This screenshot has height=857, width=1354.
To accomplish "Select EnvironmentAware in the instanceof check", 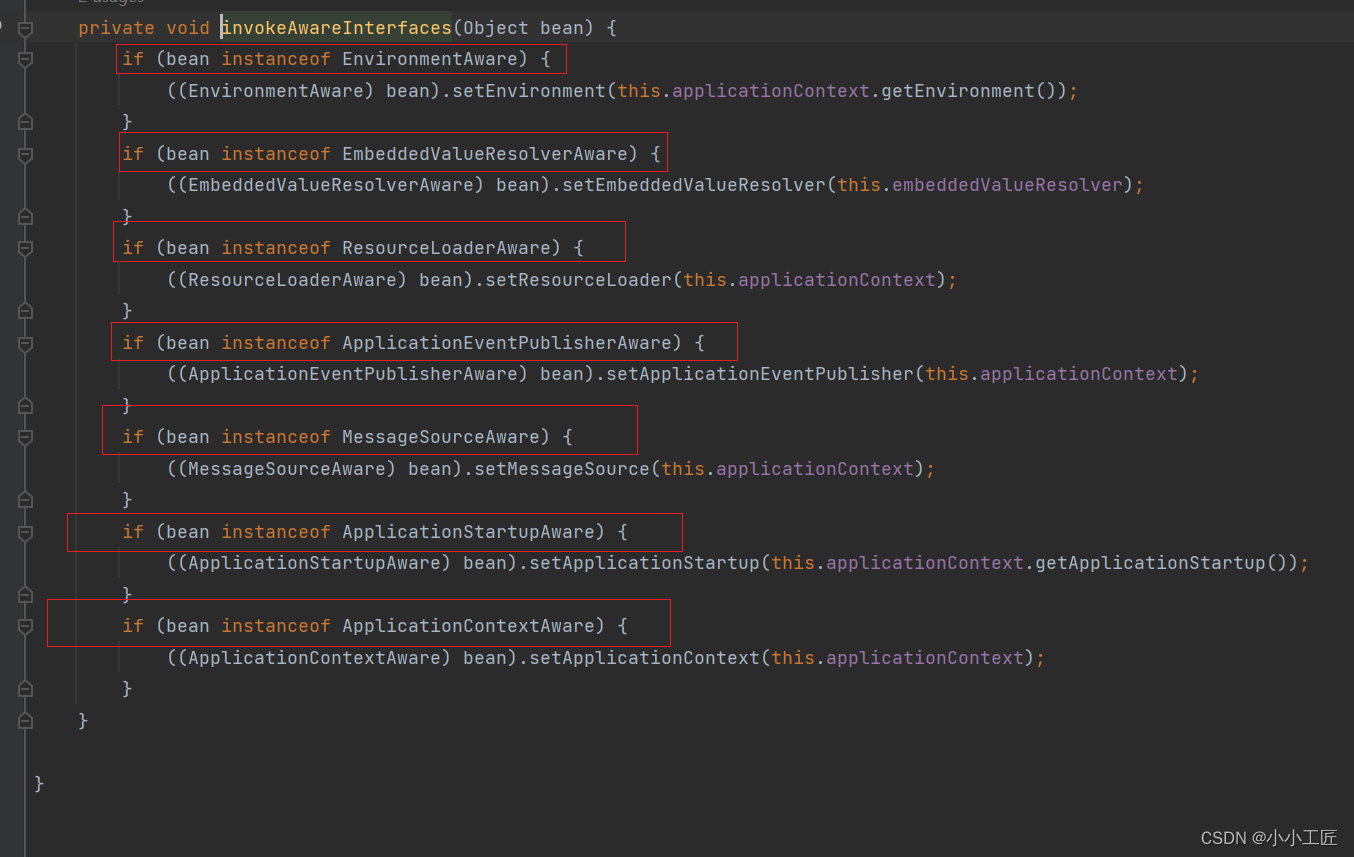I will 430,59.
